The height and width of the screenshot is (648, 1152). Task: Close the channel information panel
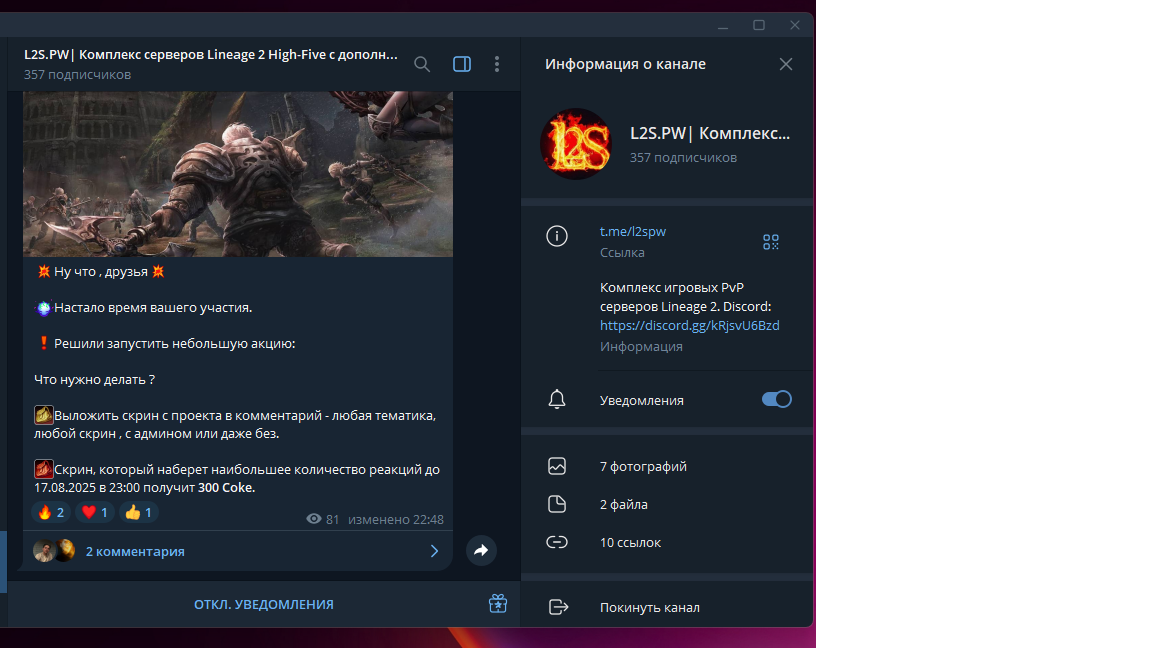786,64
